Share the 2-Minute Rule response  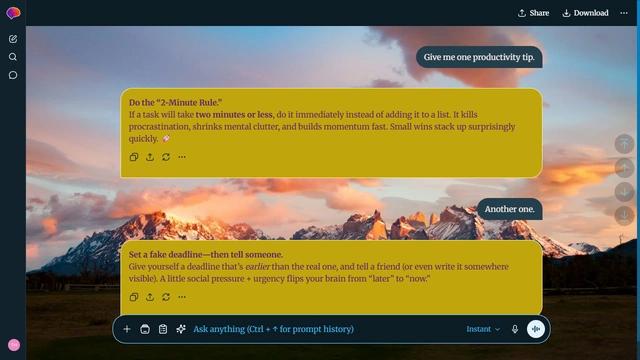[150, 157]
